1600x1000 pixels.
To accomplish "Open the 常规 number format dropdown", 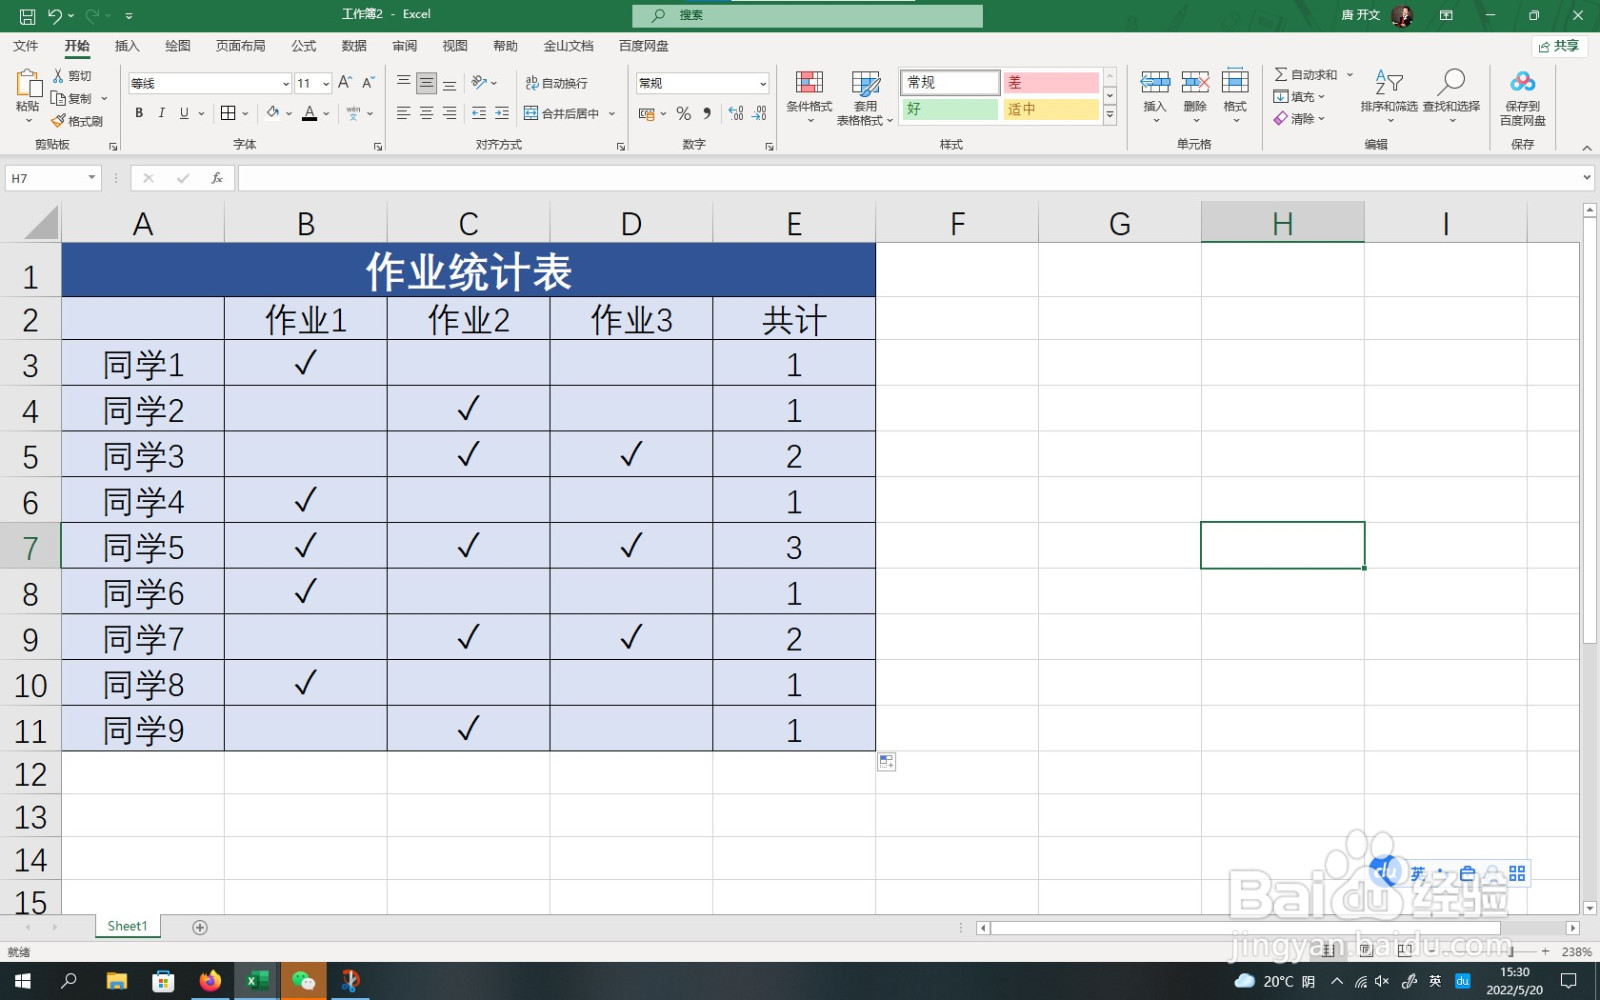I will pyautogui.click(x=762, y=82).
